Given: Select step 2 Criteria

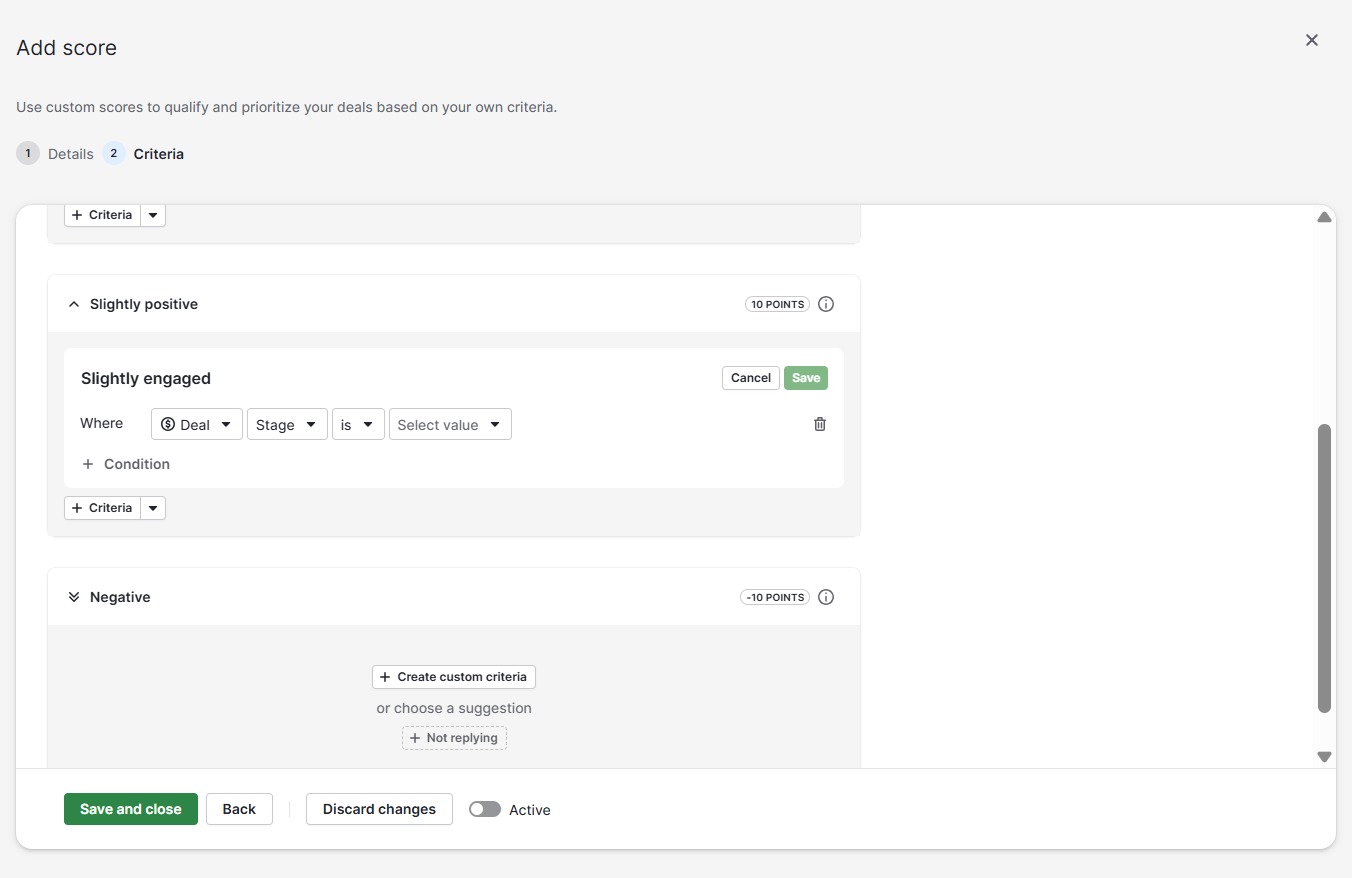Looking at the screenshot, I should (143, 154).
